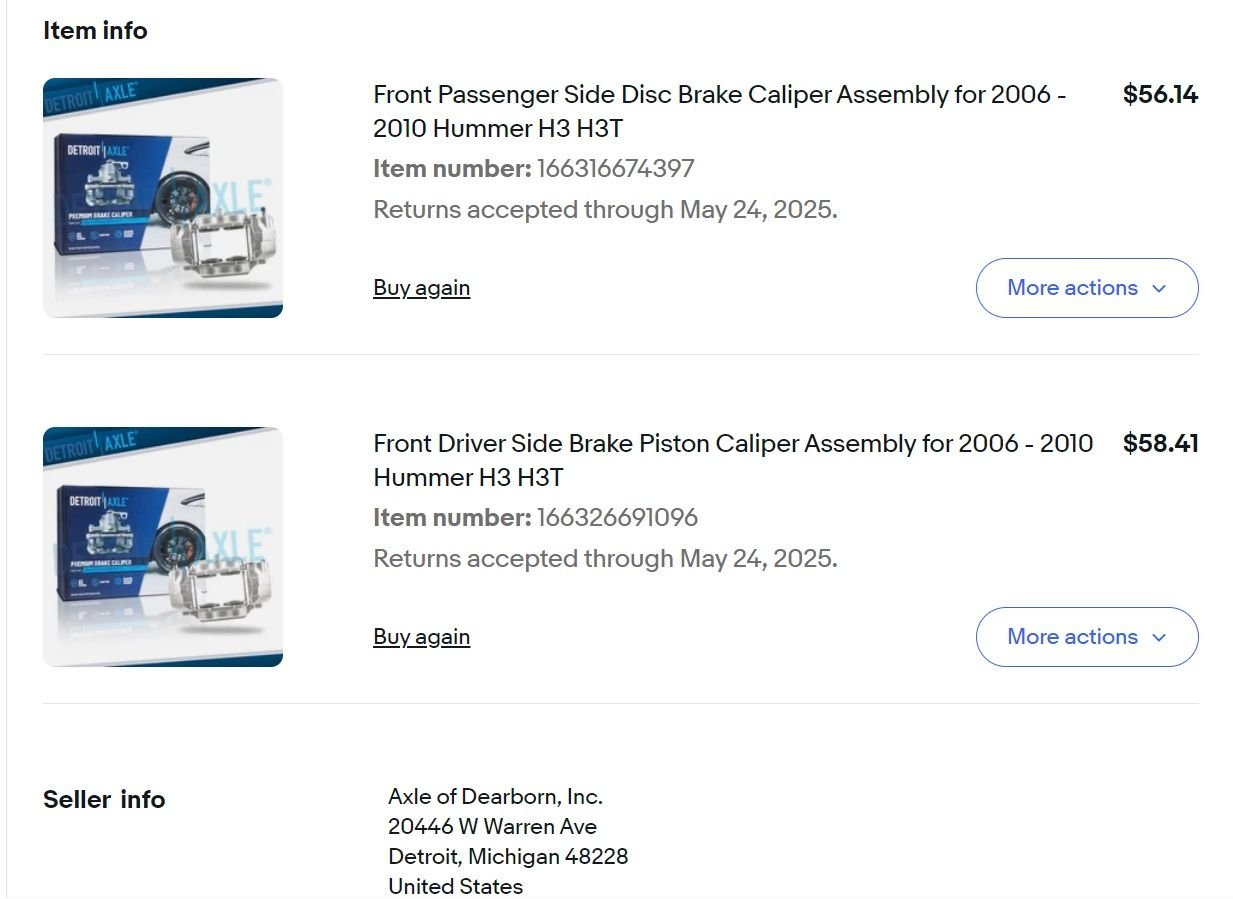Screen dimensions: 1233x899
Task: Click Buy again for the passenger side caliper
Action: 421,288
